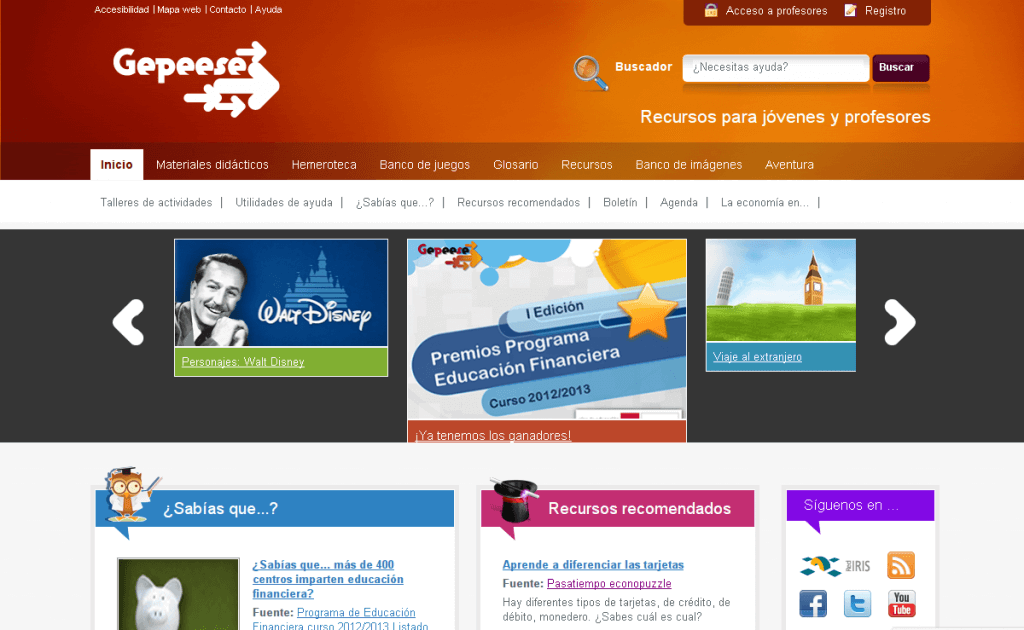Select Glosario in the navigation bar
This screenshot has width=1024, height=630.
[515, 165]
